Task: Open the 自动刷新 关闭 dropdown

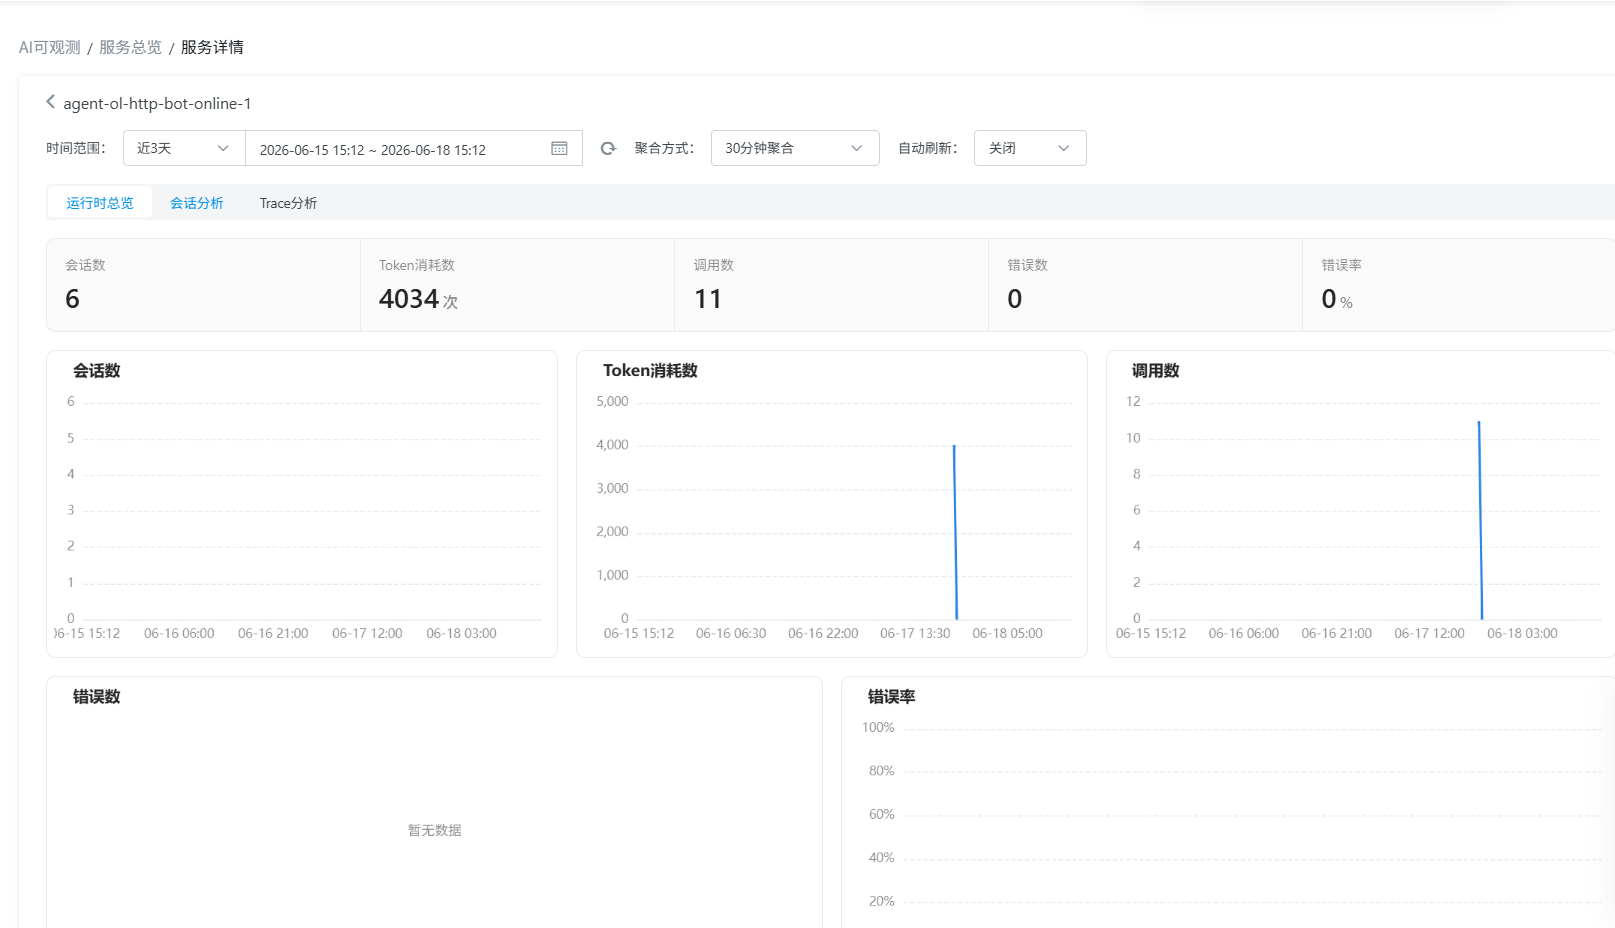Action: point(1030,148)
